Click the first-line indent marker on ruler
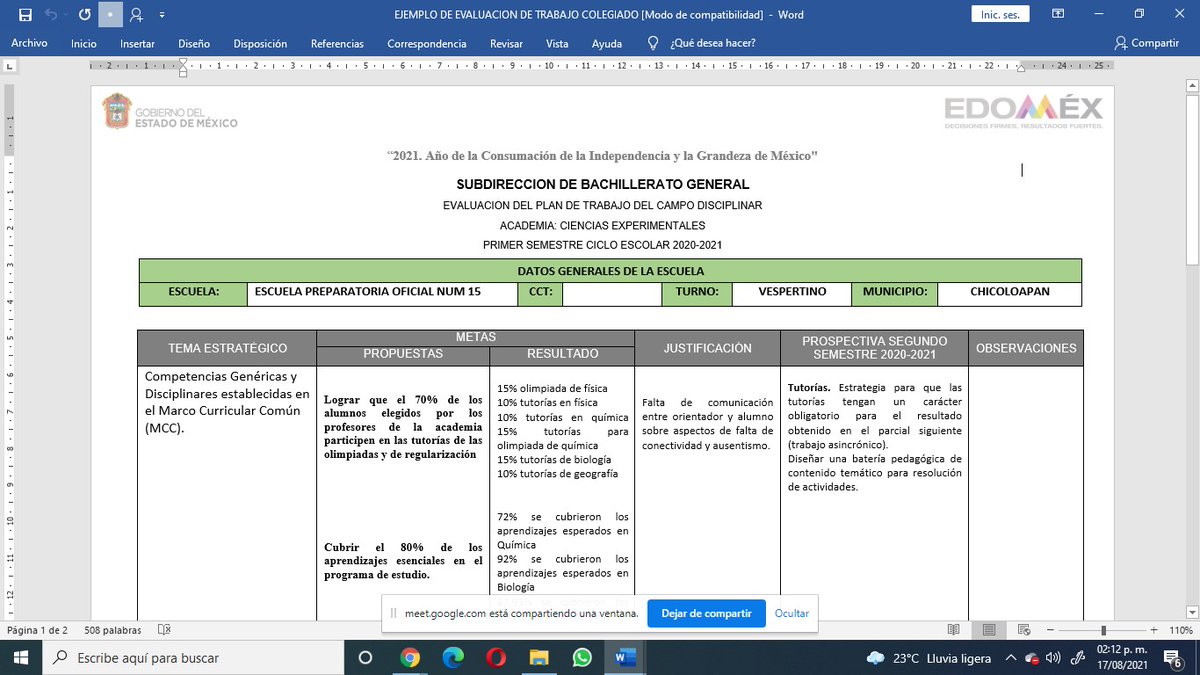Image resolution: width=1200 pixels, height=675 pixels. click(x=183, y=62)
